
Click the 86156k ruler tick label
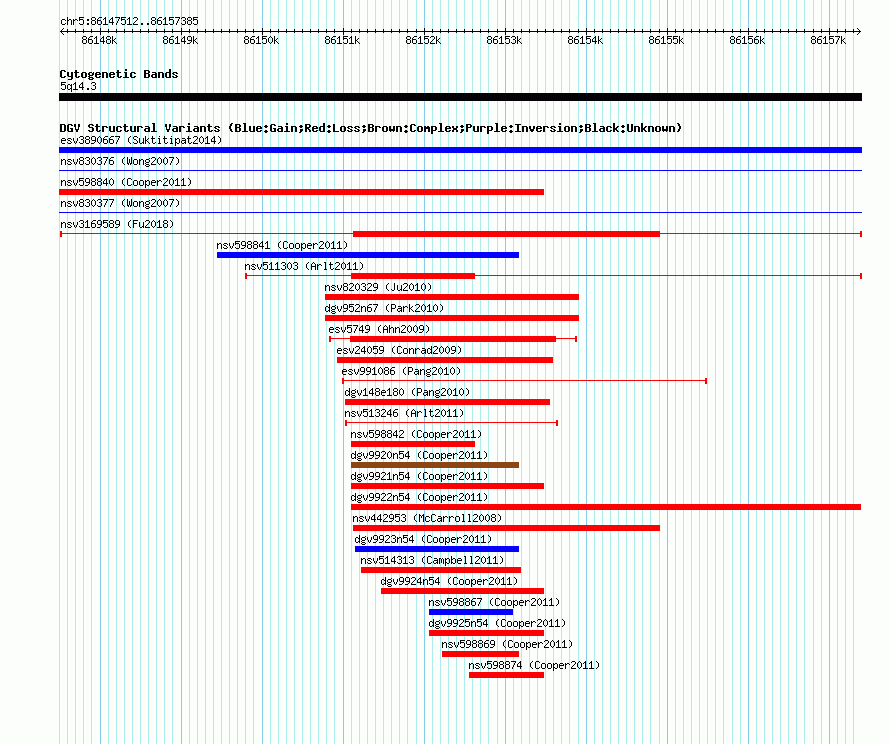747,40
